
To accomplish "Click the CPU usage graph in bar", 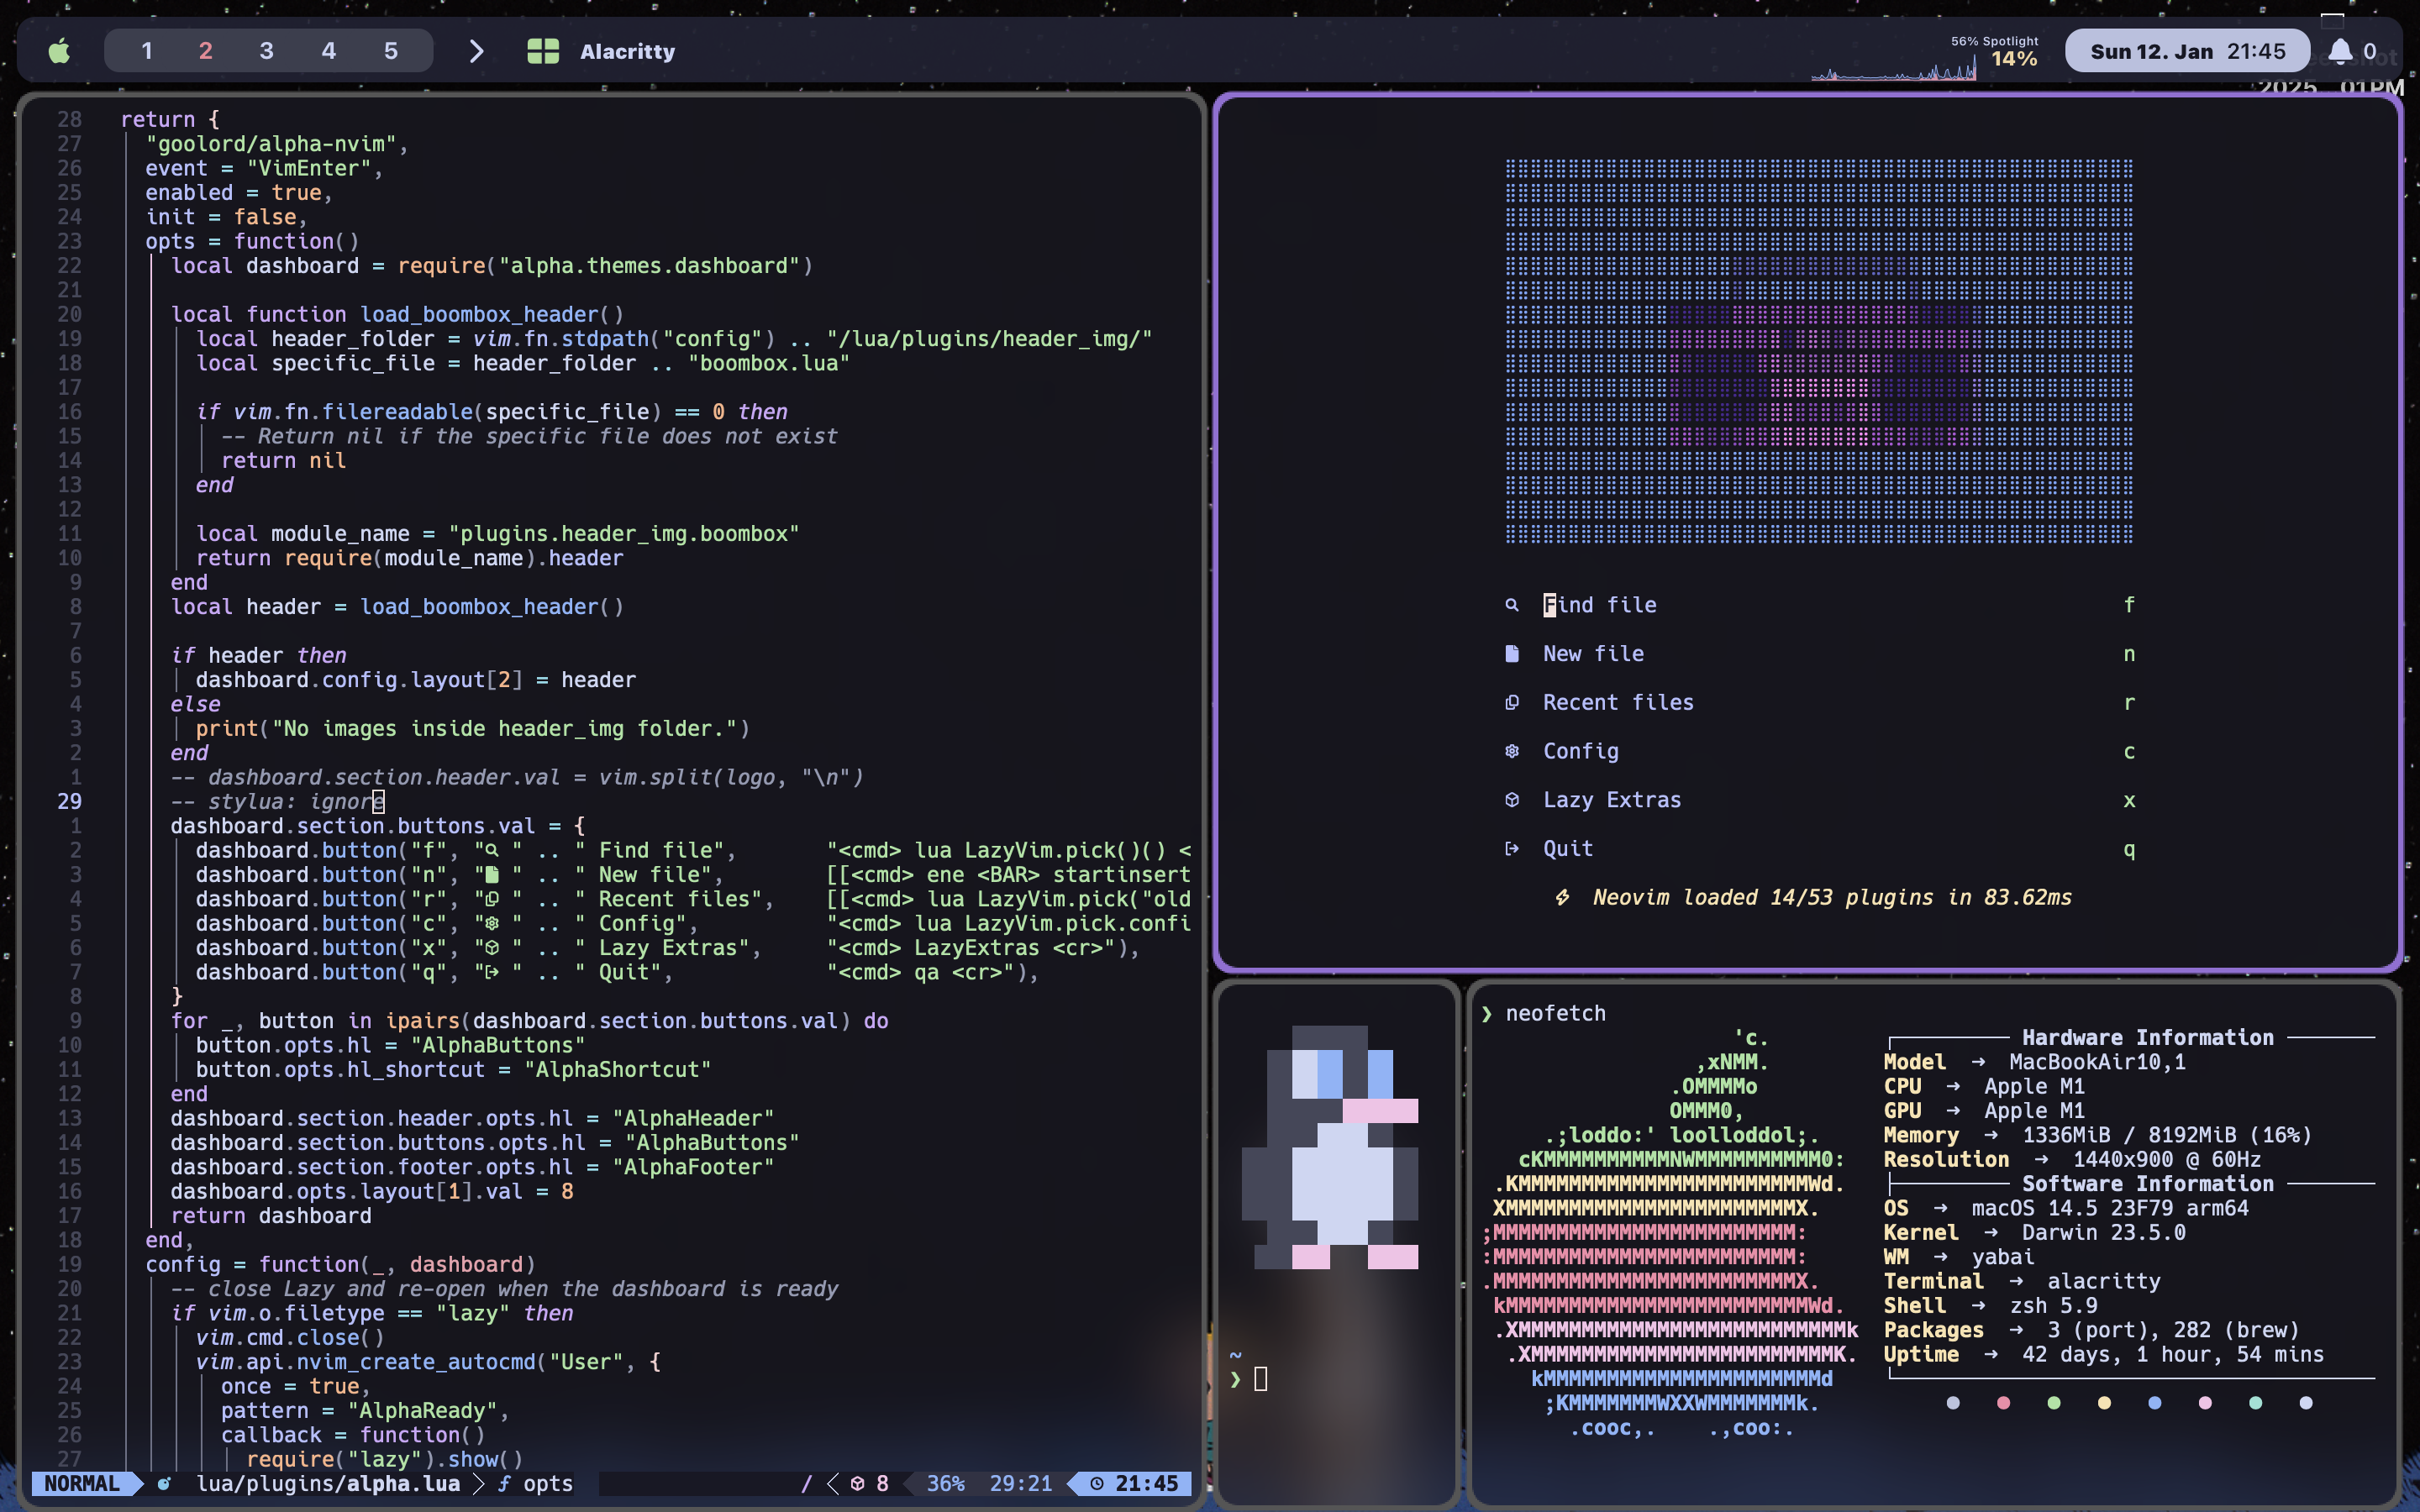I will click(1893, 68).
